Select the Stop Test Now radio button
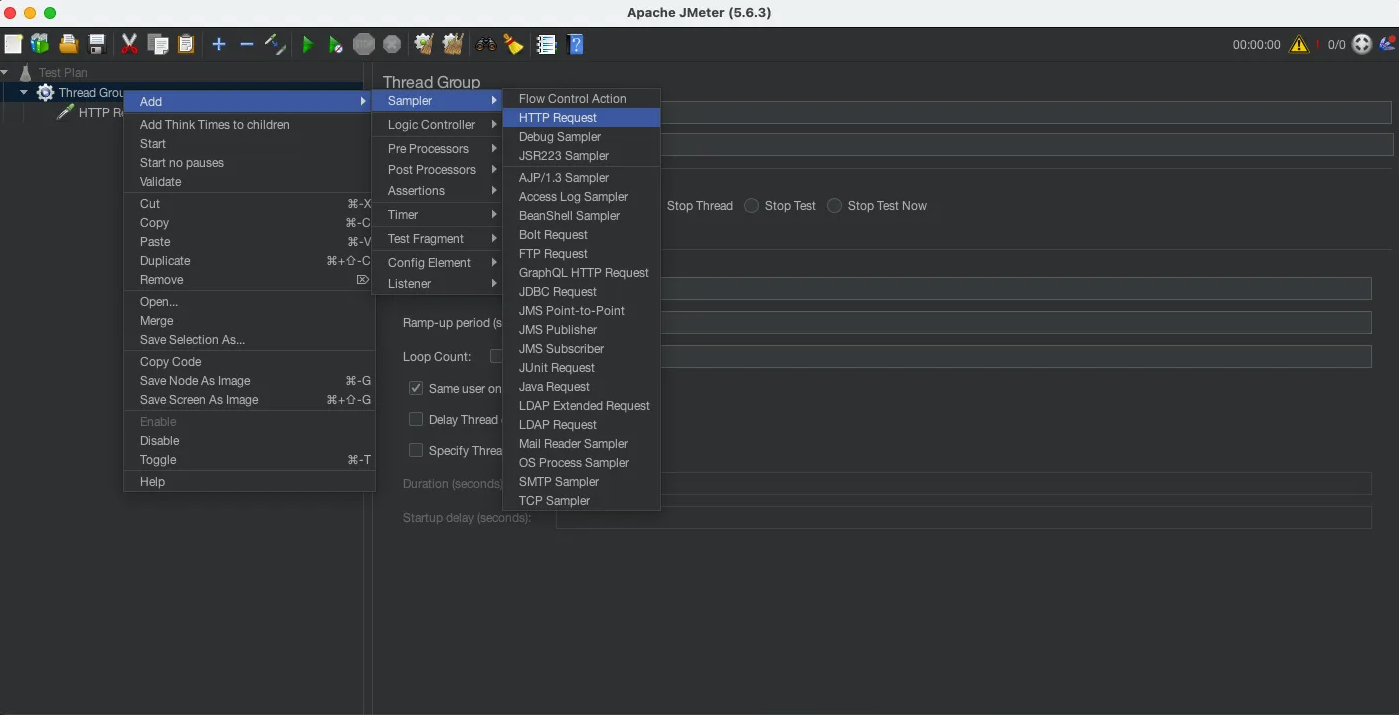Screen dimensions: 1399x715 pyautogui.click(x=834, y=206)
